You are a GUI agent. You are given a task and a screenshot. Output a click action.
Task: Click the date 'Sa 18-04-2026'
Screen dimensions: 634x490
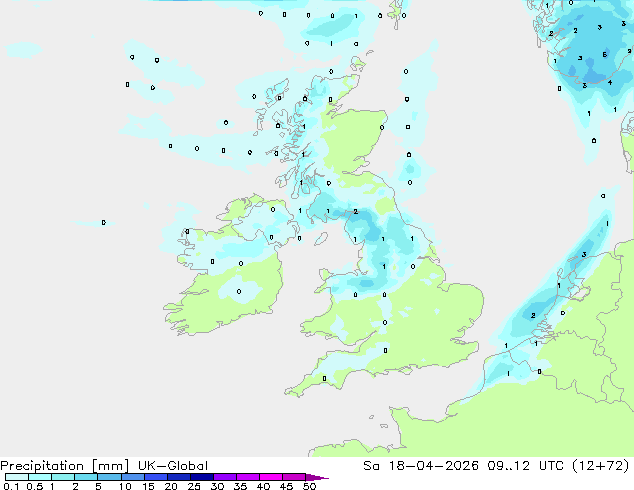click(421, 466)
